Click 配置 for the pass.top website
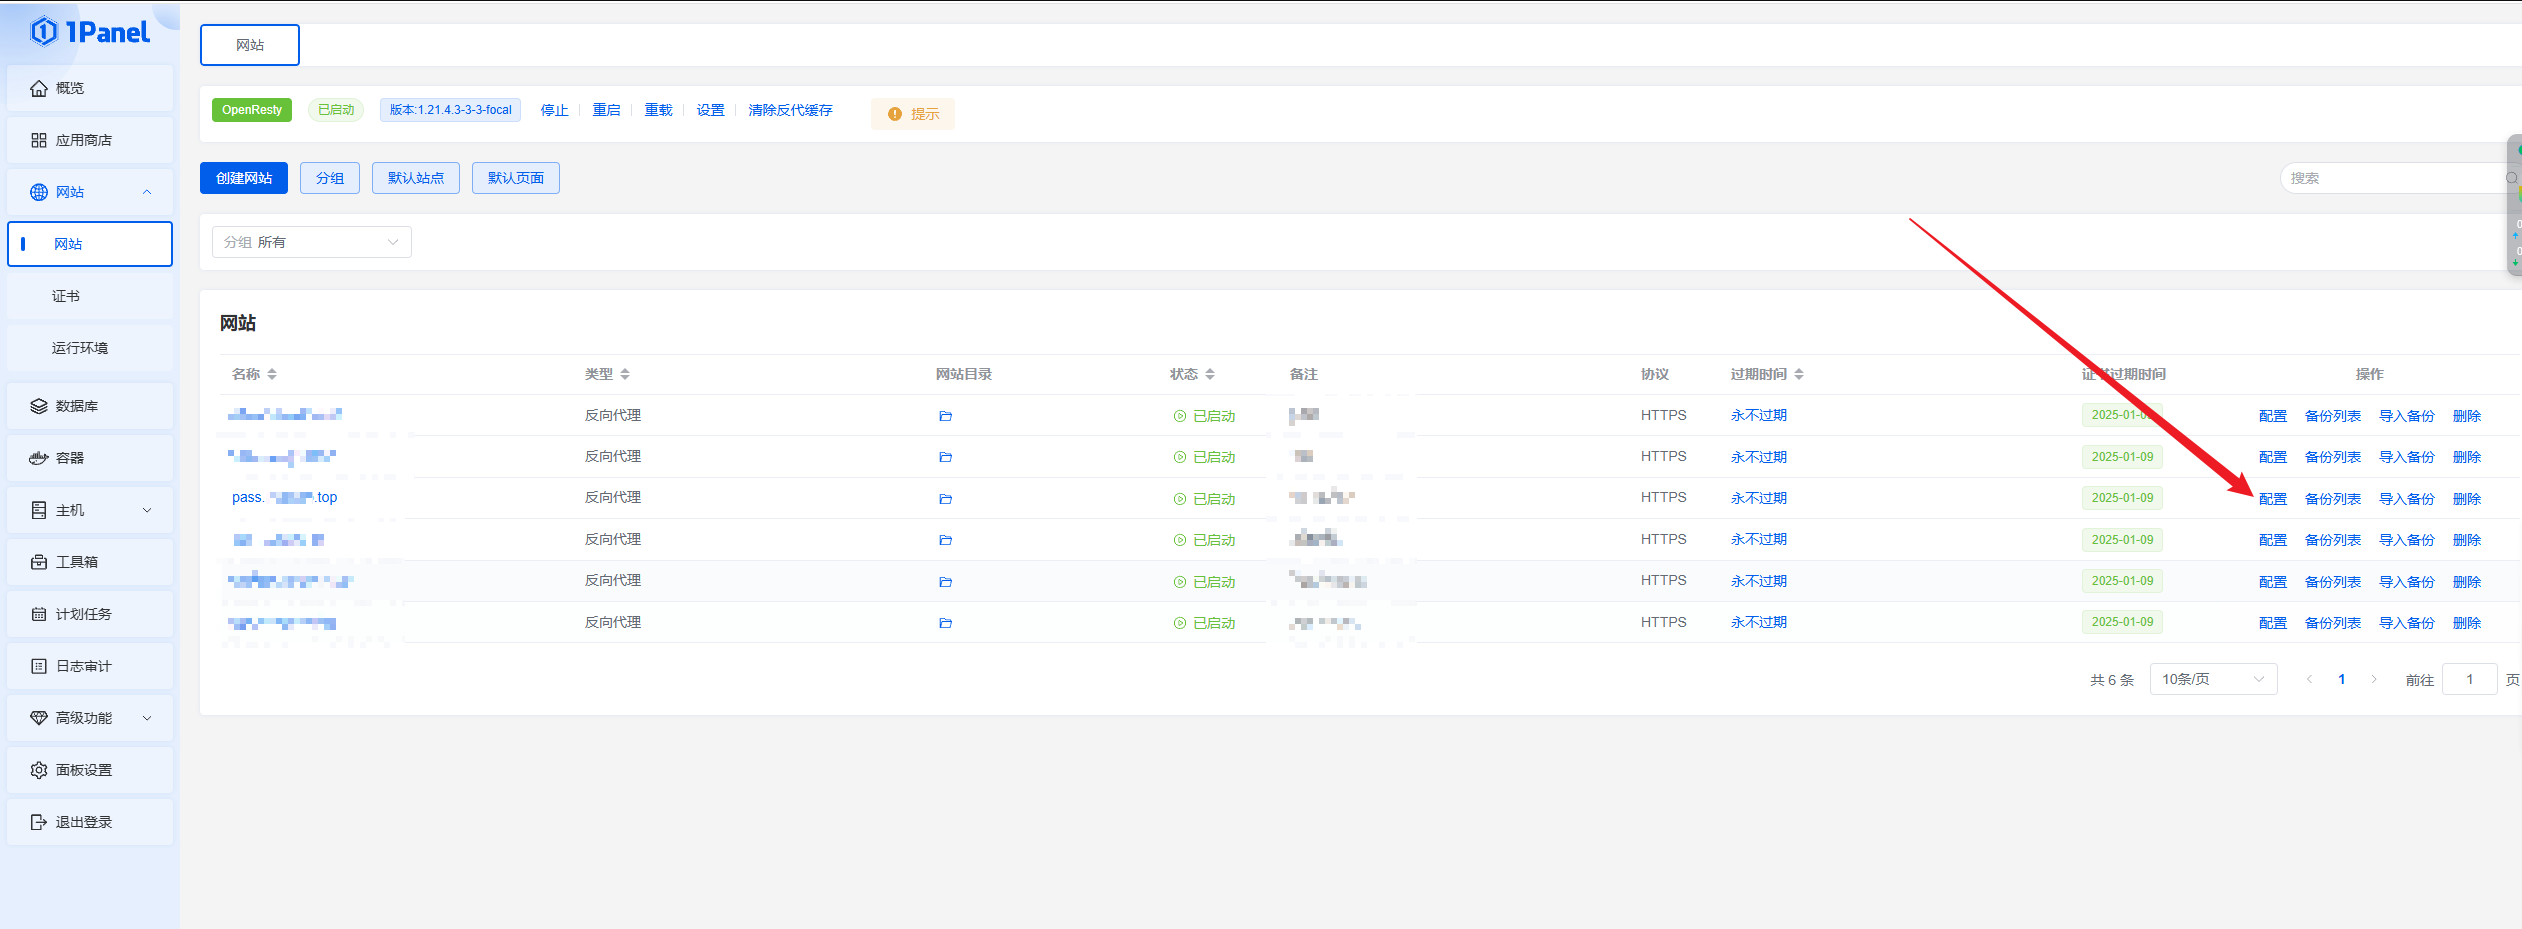This screenshot has width=2522, height=929. pos(2272,499)
